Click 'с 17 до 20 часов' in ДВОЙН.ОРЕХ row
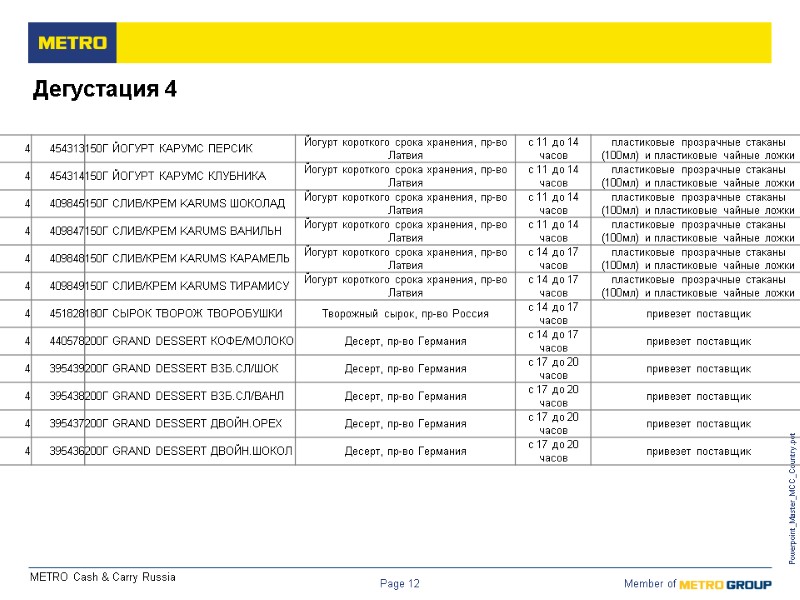Image resolution: width=800 pixels, height=600 pixels. [x=553, y=424]
